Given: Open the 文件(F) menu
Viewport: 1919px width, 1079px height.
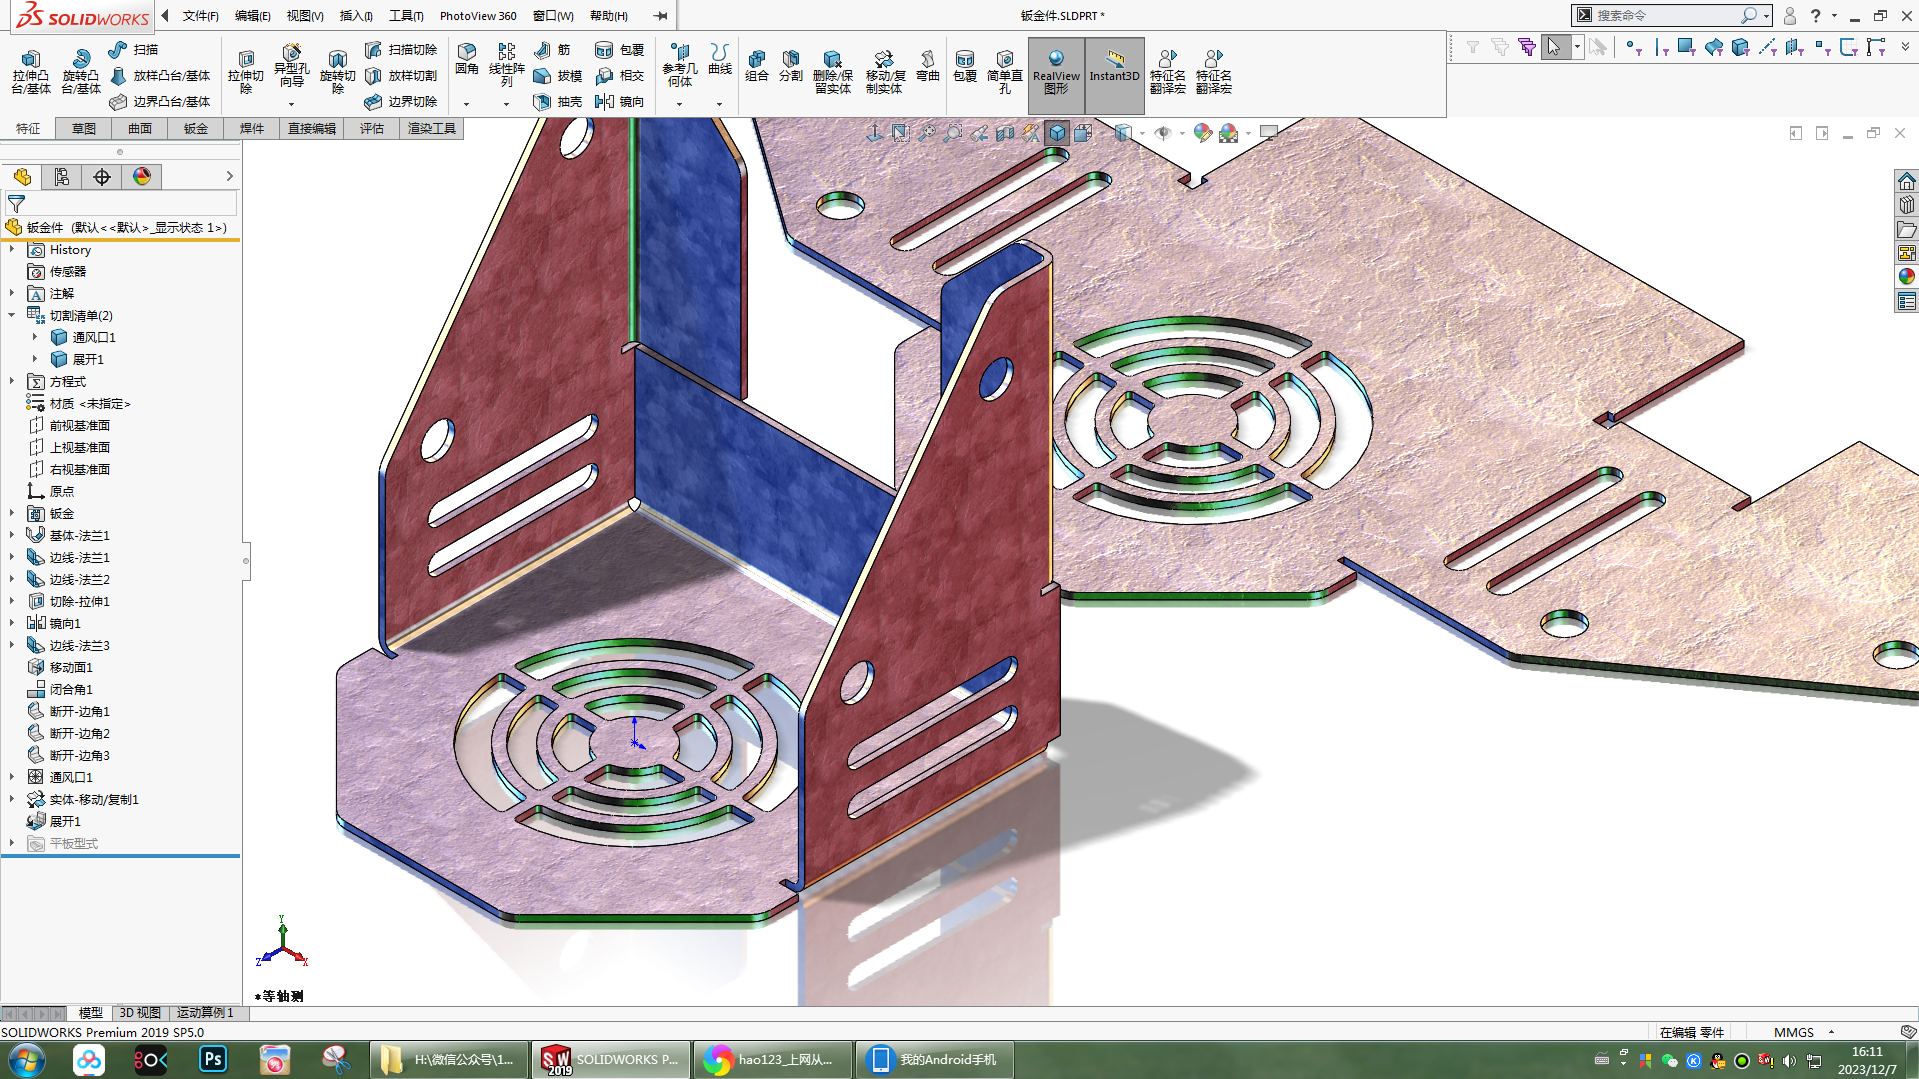Looking at the screenshot, I should [x=200, y=15].
